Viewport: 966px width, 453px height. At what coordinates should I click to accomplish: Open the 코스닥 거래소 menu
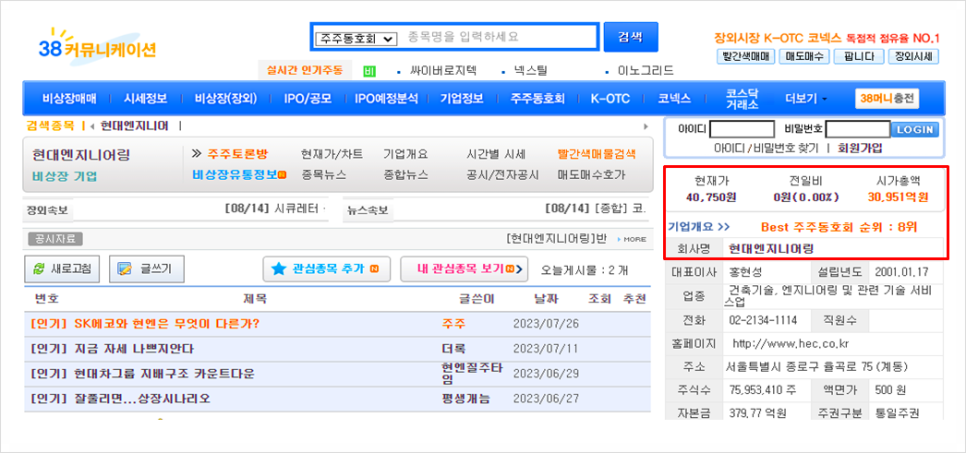tap(742, 99)
